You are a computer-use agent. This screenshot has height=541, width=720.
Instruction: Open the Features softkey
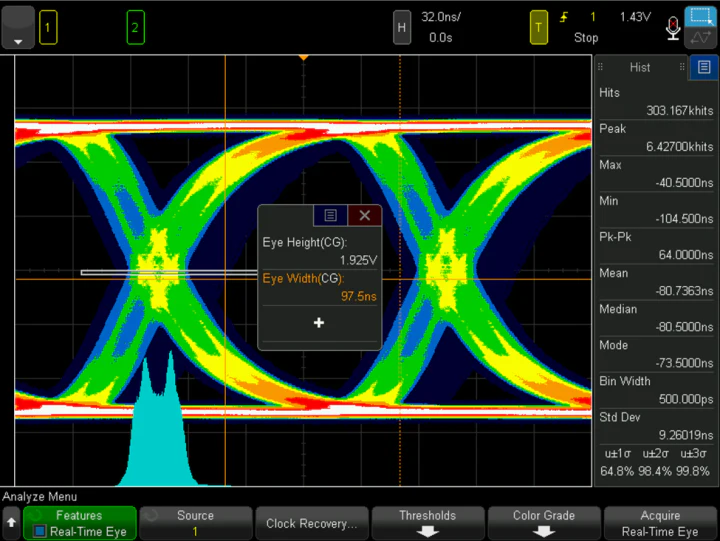(80, 523)
